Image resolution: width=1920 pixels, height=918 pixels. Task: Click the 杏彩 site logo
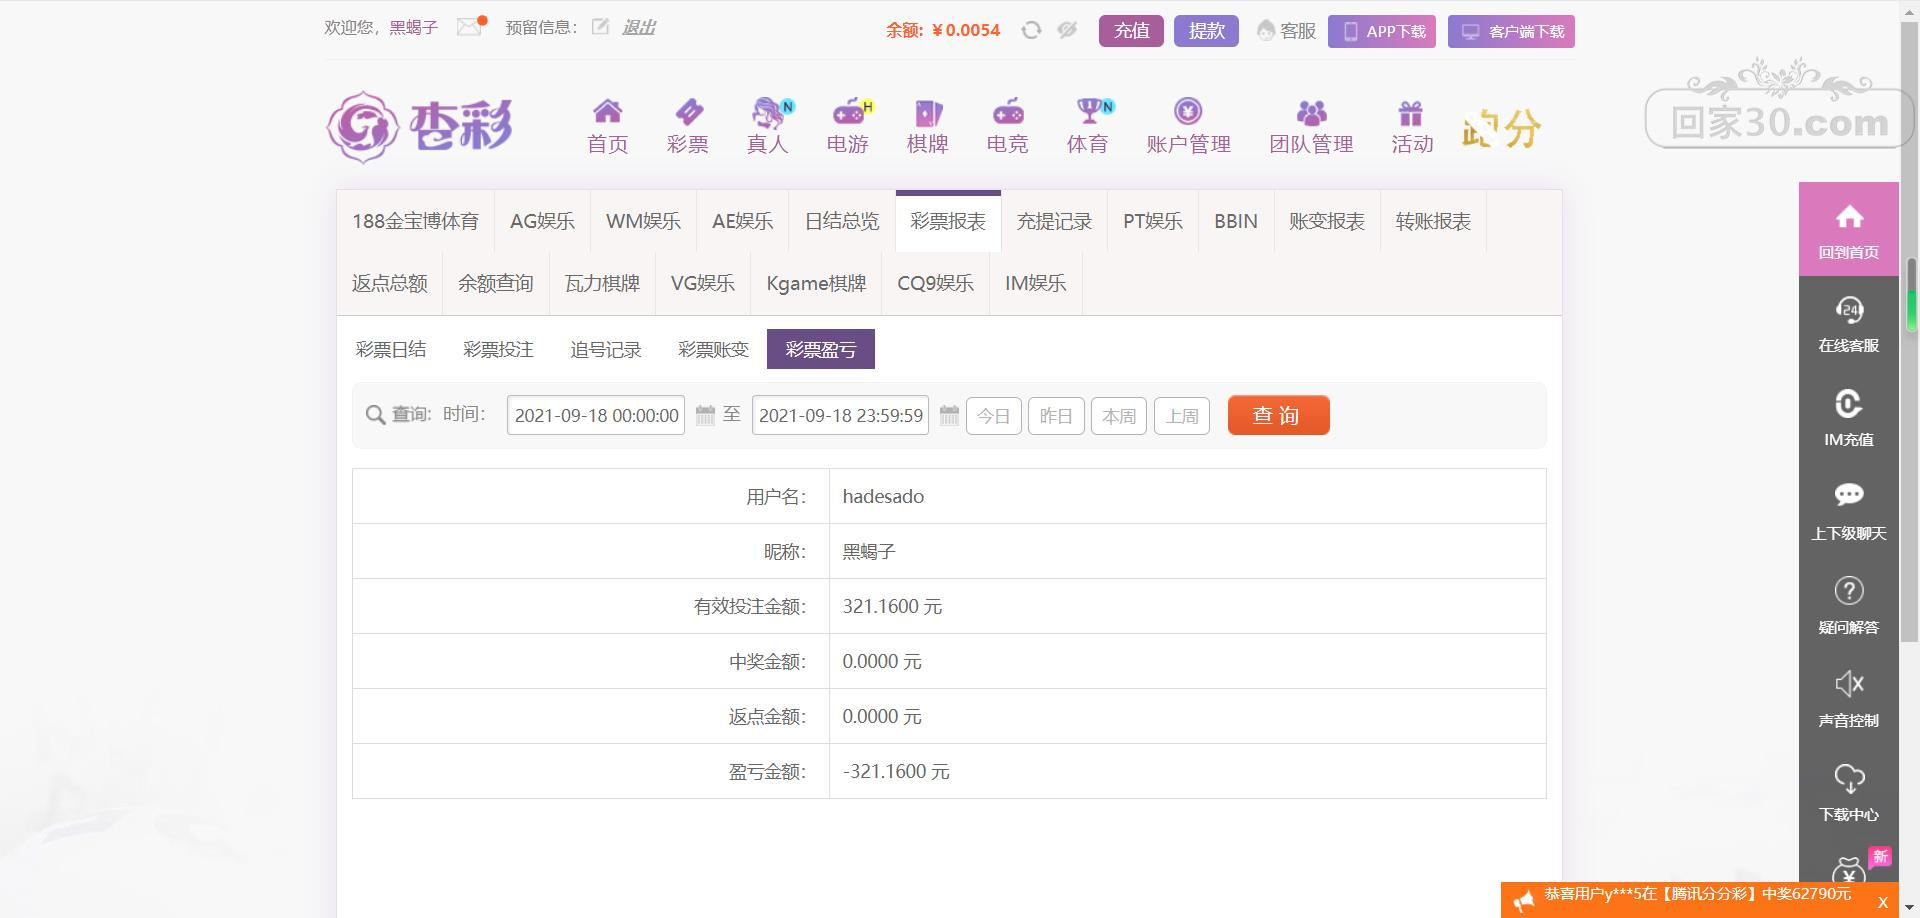420,127
